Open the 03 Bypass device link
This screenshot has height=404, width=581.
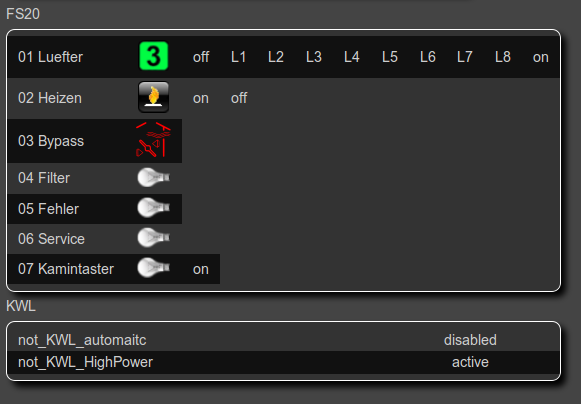(x=51, y=141)
